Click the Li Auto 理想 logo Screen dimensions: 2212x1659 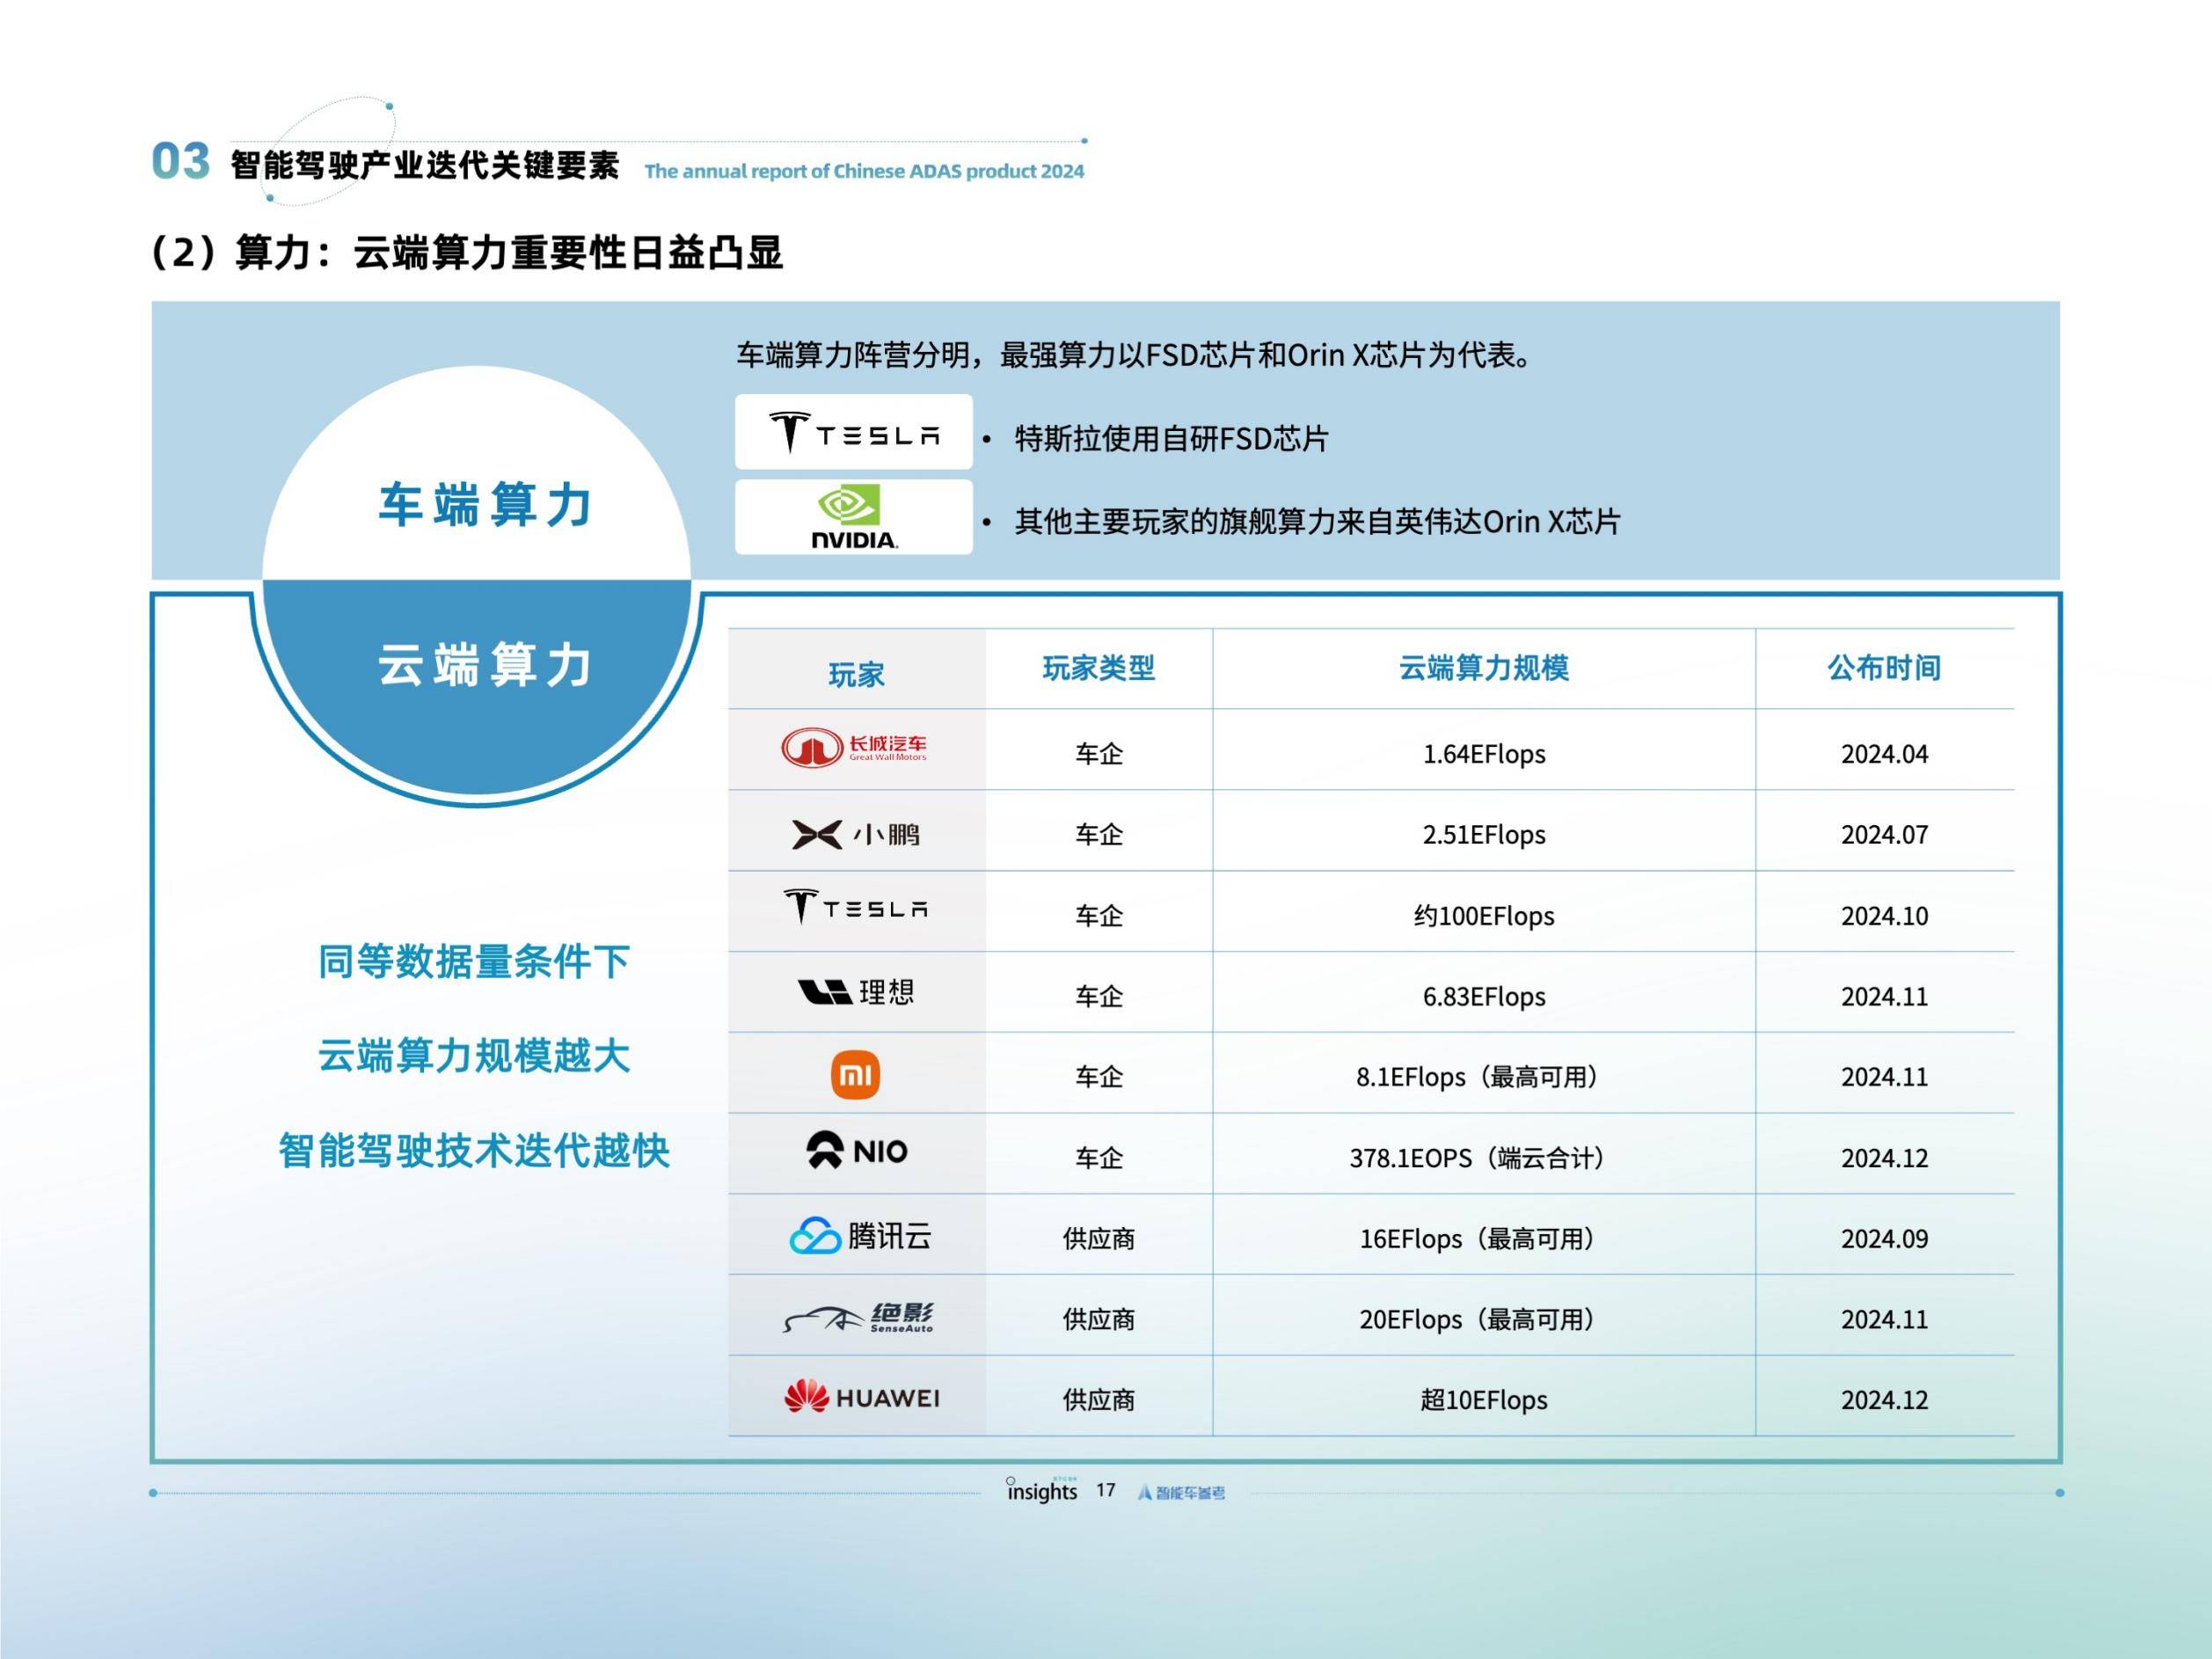pyautogui.click(x=856, y=992)
